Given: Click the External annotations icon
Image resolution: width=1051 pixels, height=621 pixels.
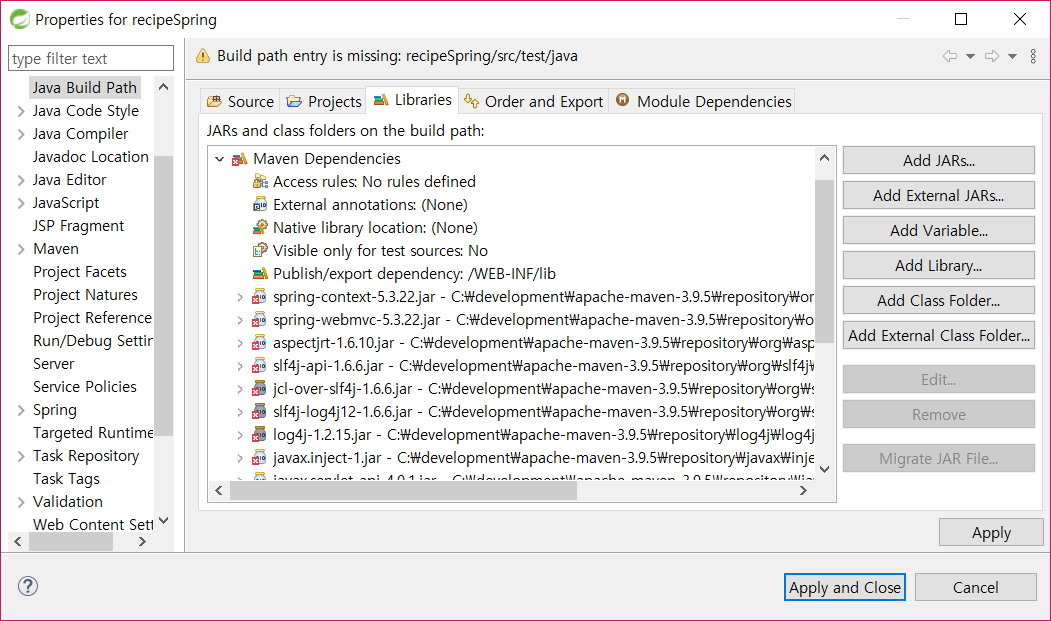Looking at the screenshot, I should pyautogui.click(x=260, y=205).
